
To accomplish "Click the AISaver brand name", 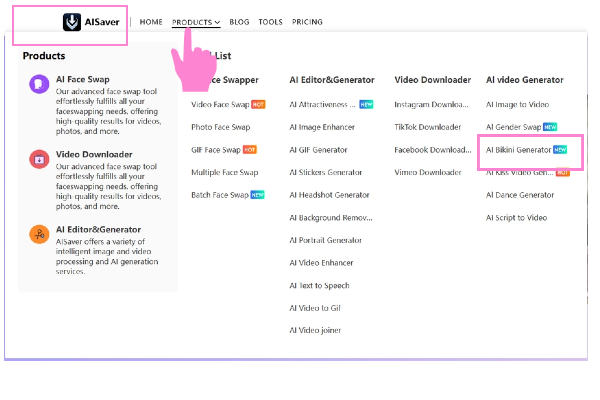I will click(x=102, y=22).
